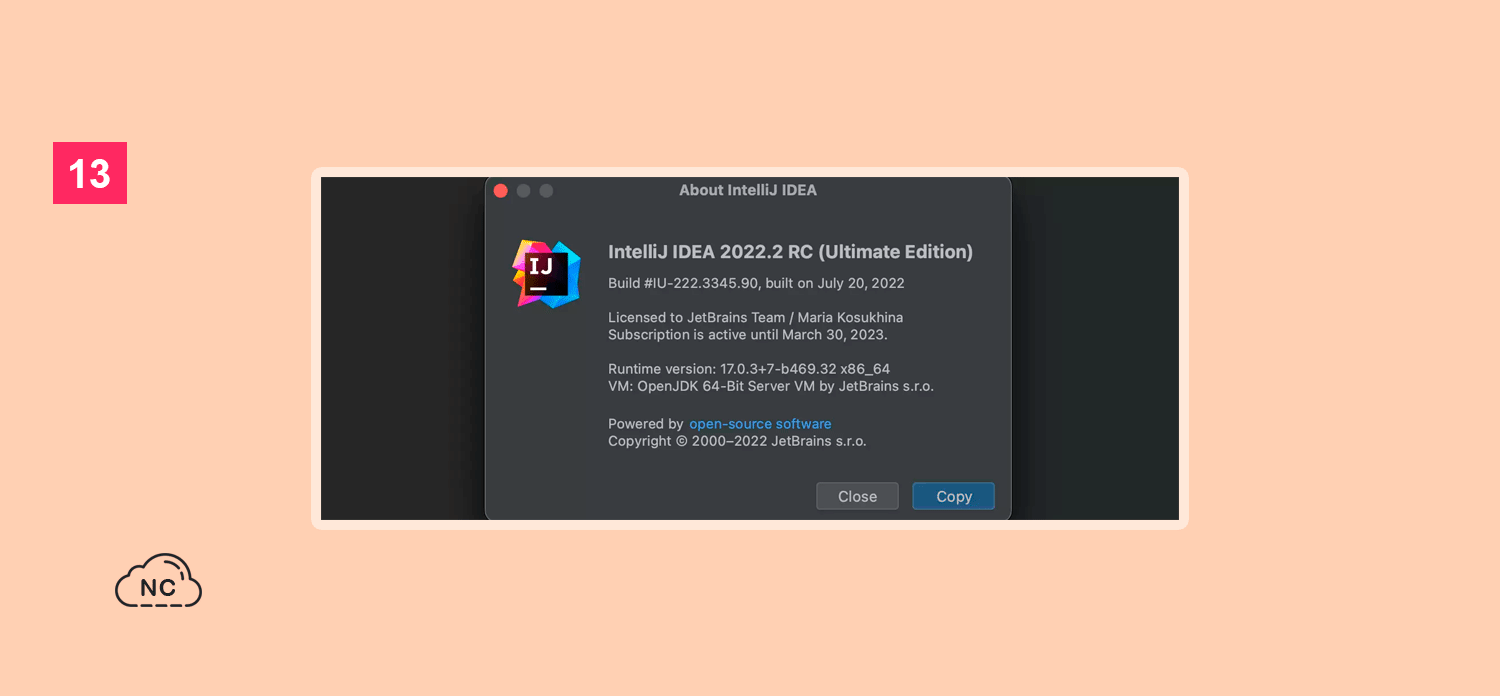
Task: Click the Copy button
Action: [953, 496]
